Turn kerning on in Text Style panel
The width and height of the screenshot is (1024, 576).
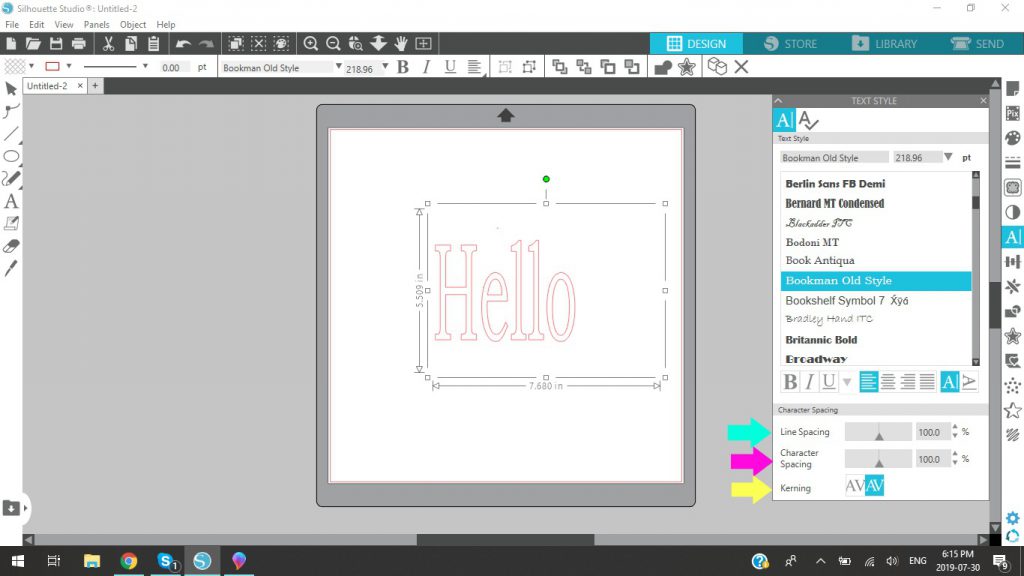(x=874, y=486)
